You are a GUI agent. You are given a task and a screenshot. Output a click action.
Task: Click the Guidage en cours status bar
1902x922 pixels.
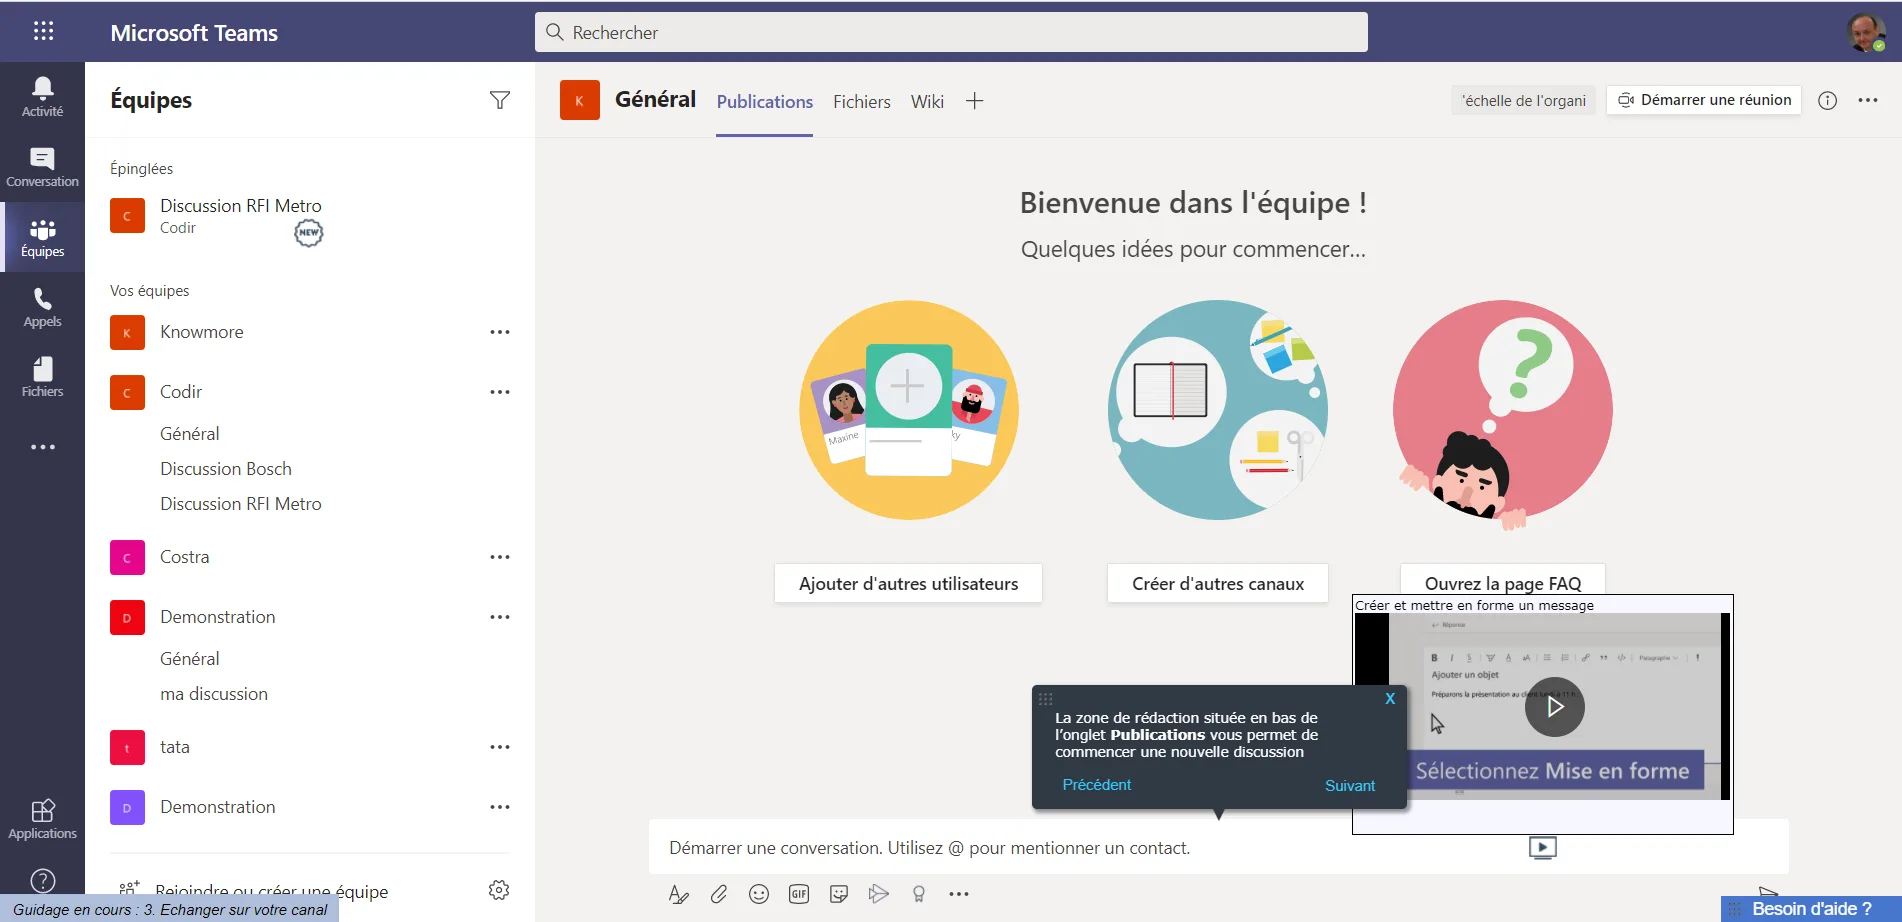tap(169, 909)
